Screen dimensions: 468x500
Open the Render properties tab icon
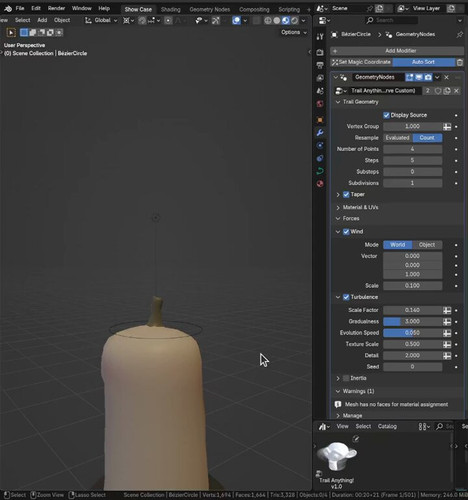point(320,52)
